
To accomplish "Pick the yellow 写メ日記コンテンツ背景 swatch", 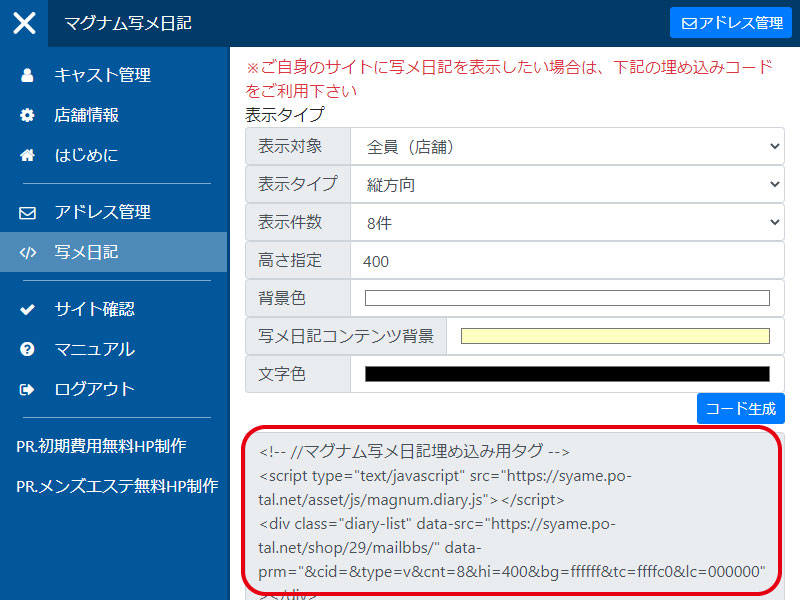I will (x=615, y=336).
